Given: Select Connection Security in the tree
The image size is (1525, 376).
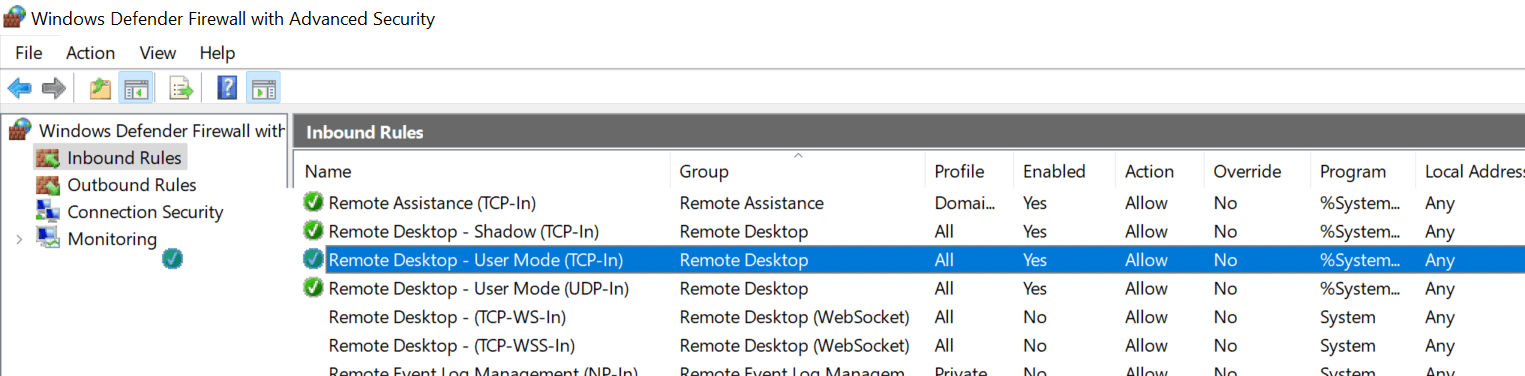Looking at the screenshot, I should (x=145, y=212).
